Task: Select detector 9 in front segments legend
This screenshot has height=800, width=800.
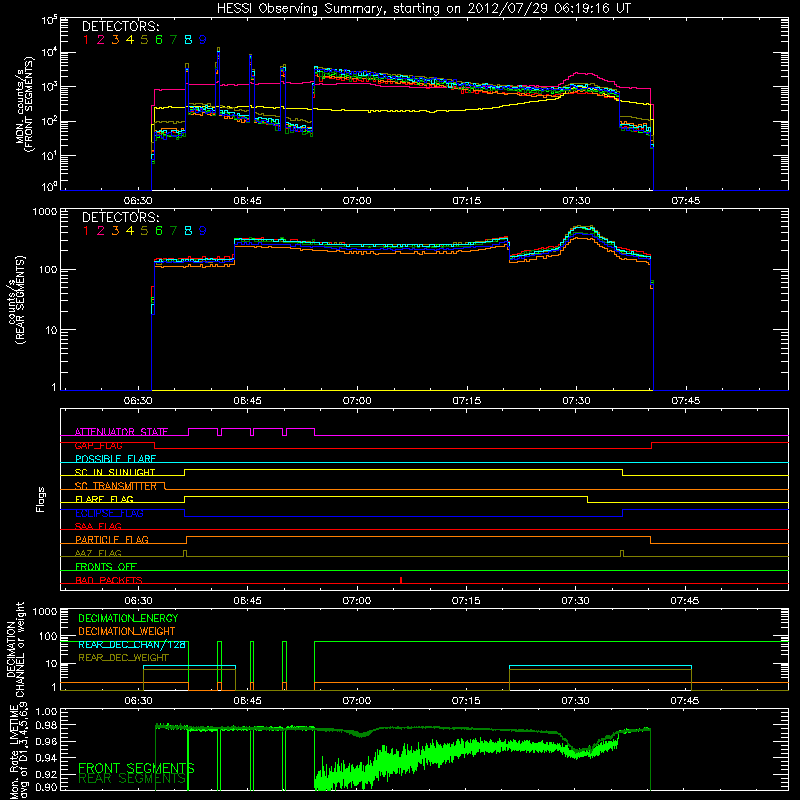Action: [x=203, y=40]
